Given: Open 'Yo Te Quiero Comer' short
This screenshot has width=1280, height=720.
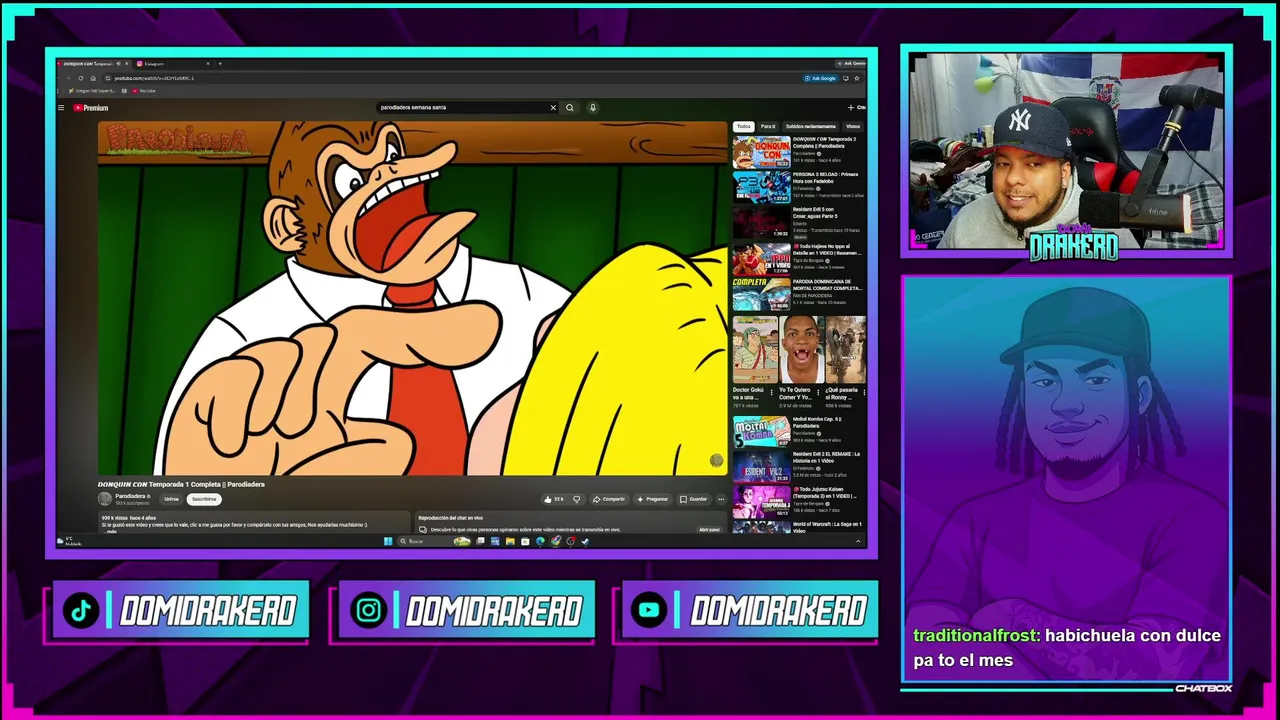Looking at the screenshot, I should point(800,350).
